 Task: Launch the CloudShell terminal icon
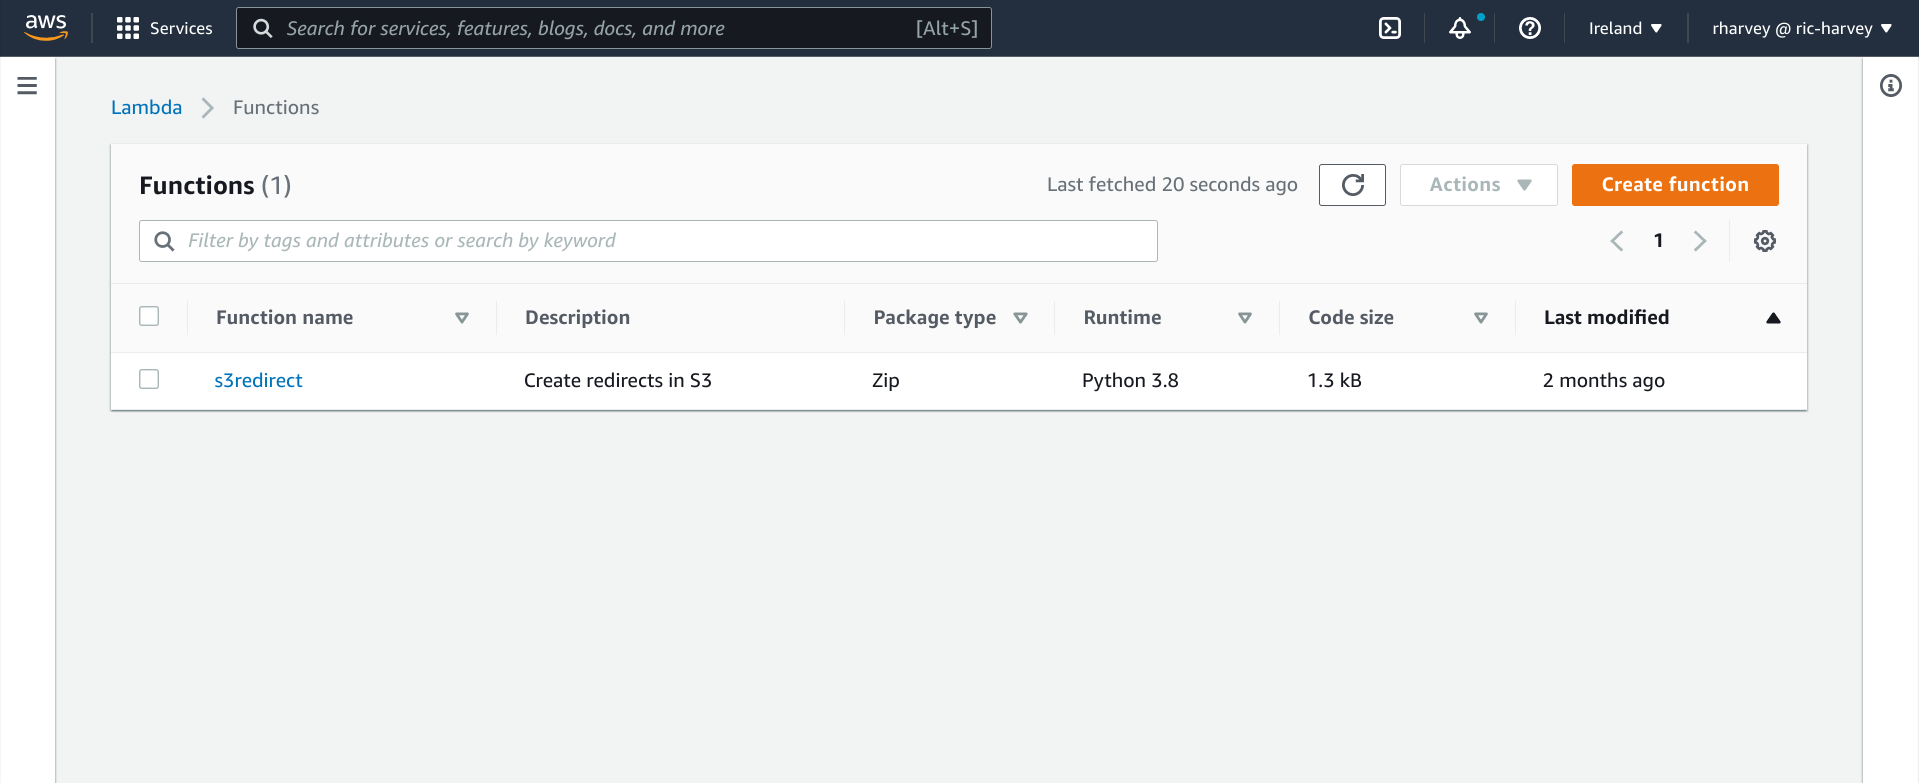click(x=1390, y=28)
